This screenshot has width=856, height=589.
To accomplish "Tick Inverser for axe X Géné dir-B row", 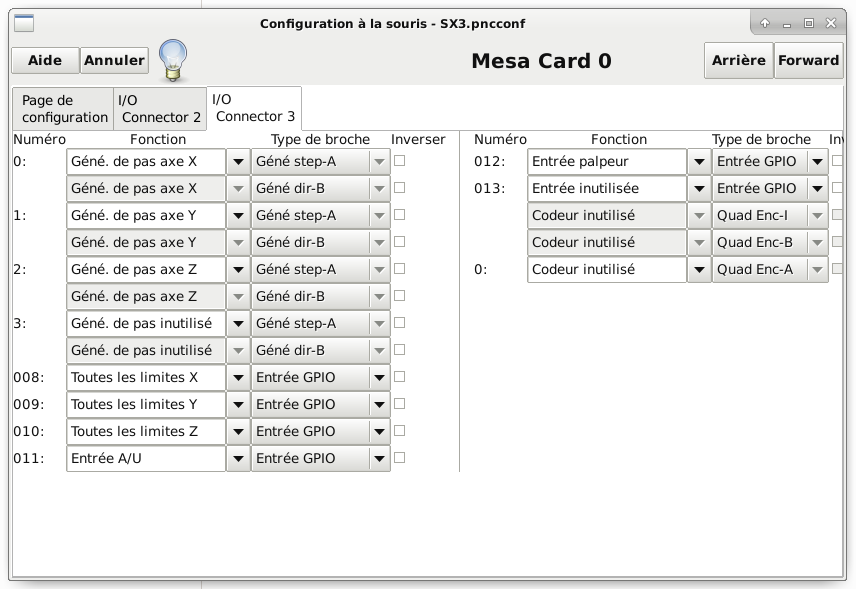I will point(400,188).
